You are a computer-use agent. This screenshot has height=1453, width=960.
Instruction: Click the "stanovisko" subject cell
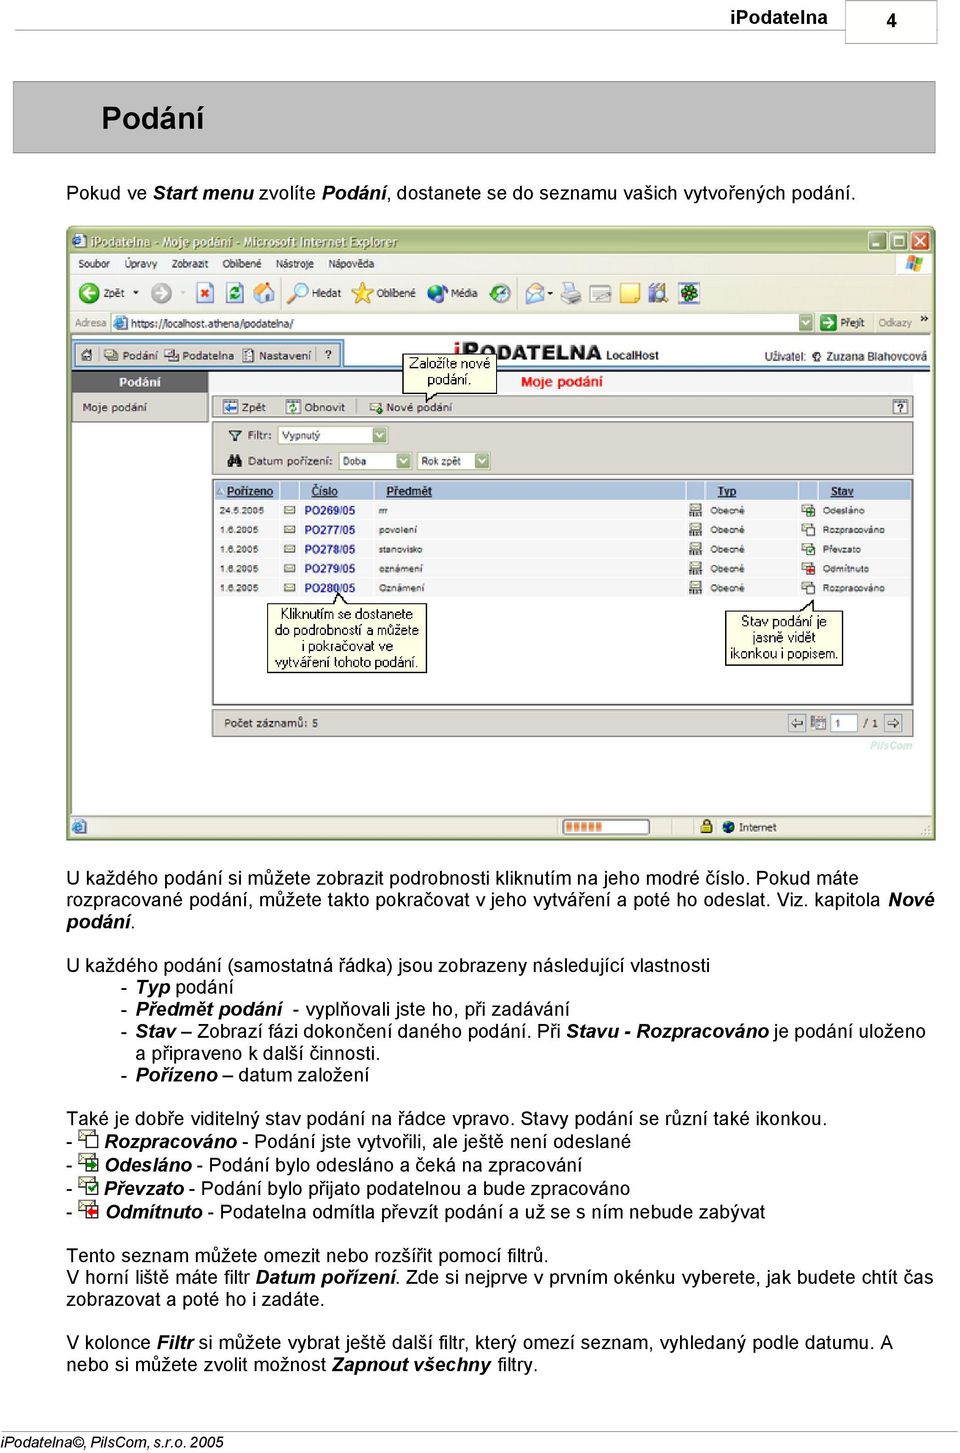(401, 549)
